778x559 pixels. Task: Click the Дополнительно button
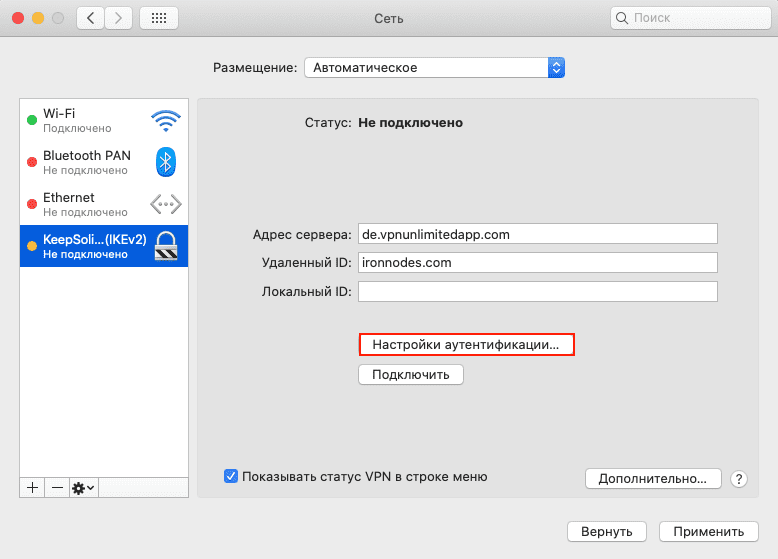652,479
